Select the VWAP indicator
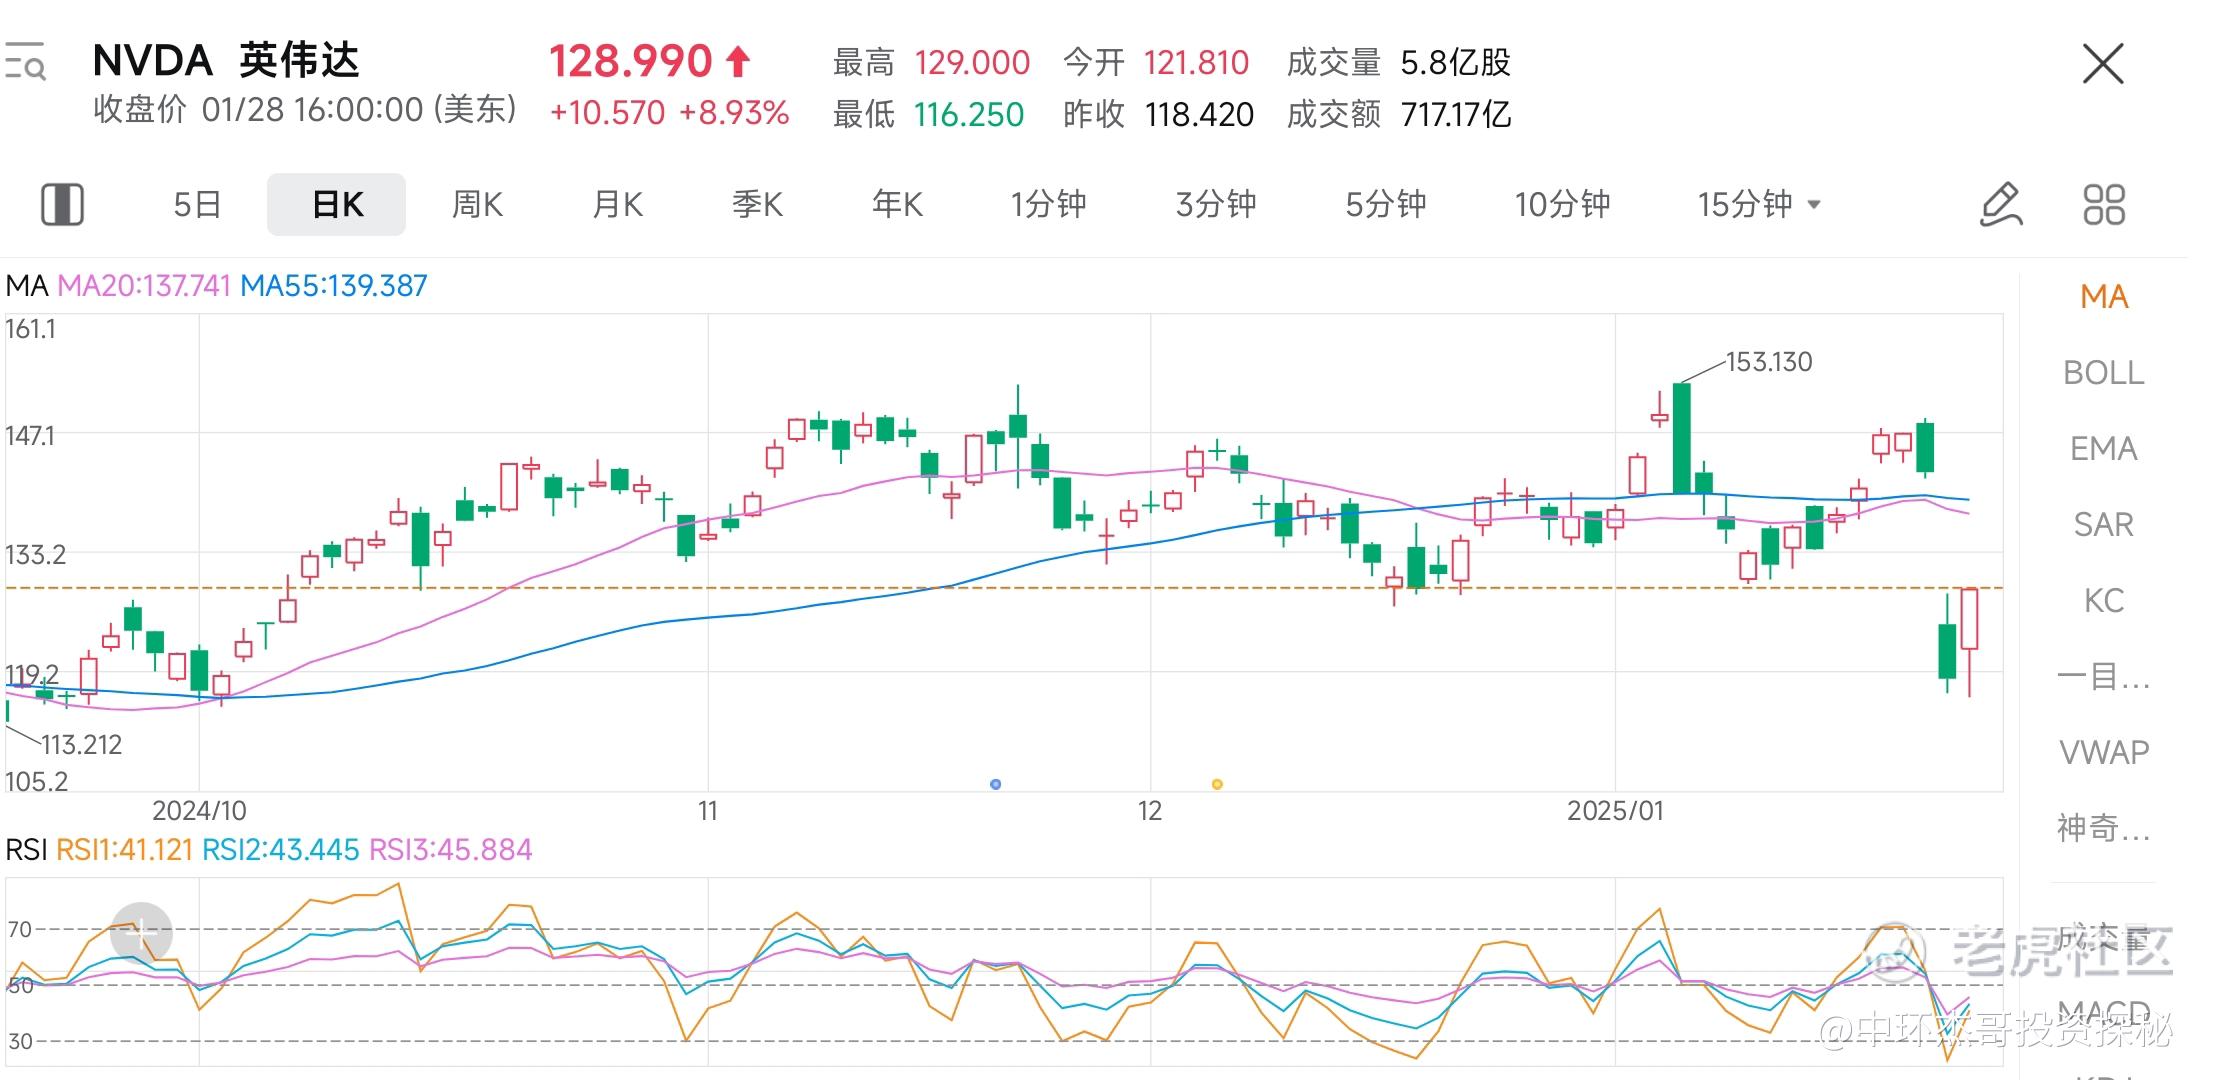2217x1080 pixels. point(2104,752)
